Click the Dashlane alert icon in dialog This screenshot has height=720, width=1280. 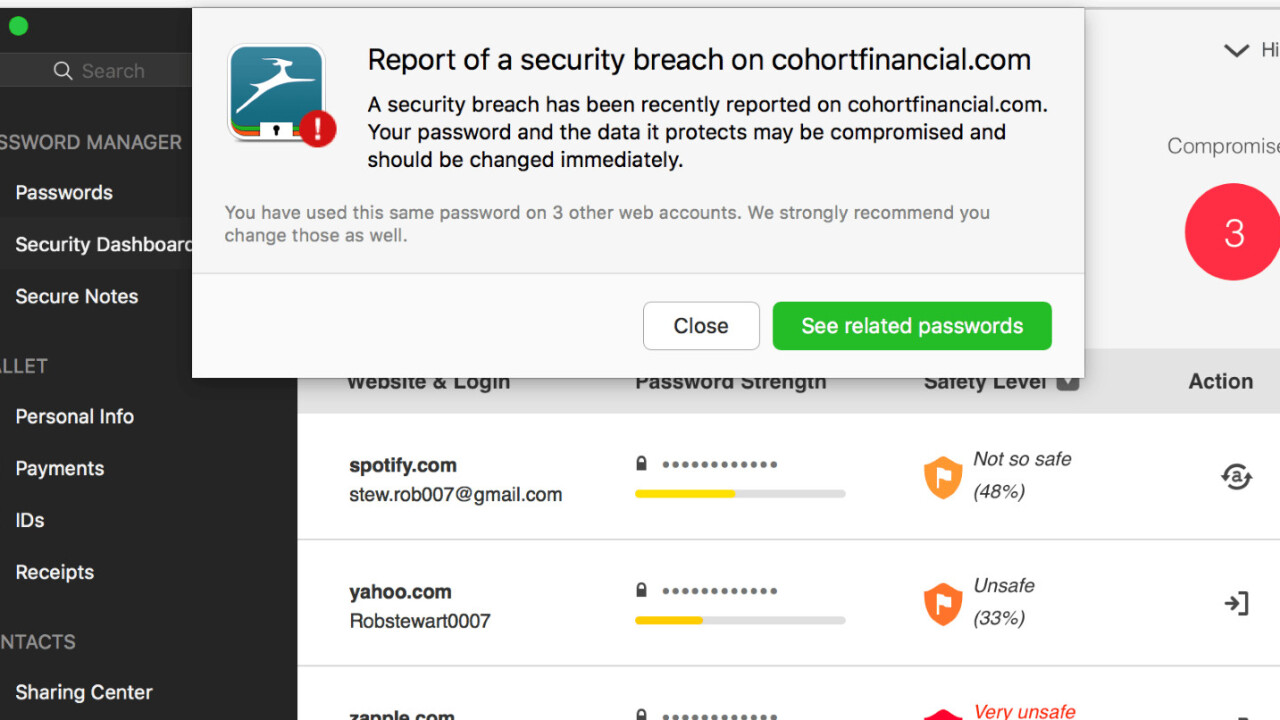pos(279,95)
